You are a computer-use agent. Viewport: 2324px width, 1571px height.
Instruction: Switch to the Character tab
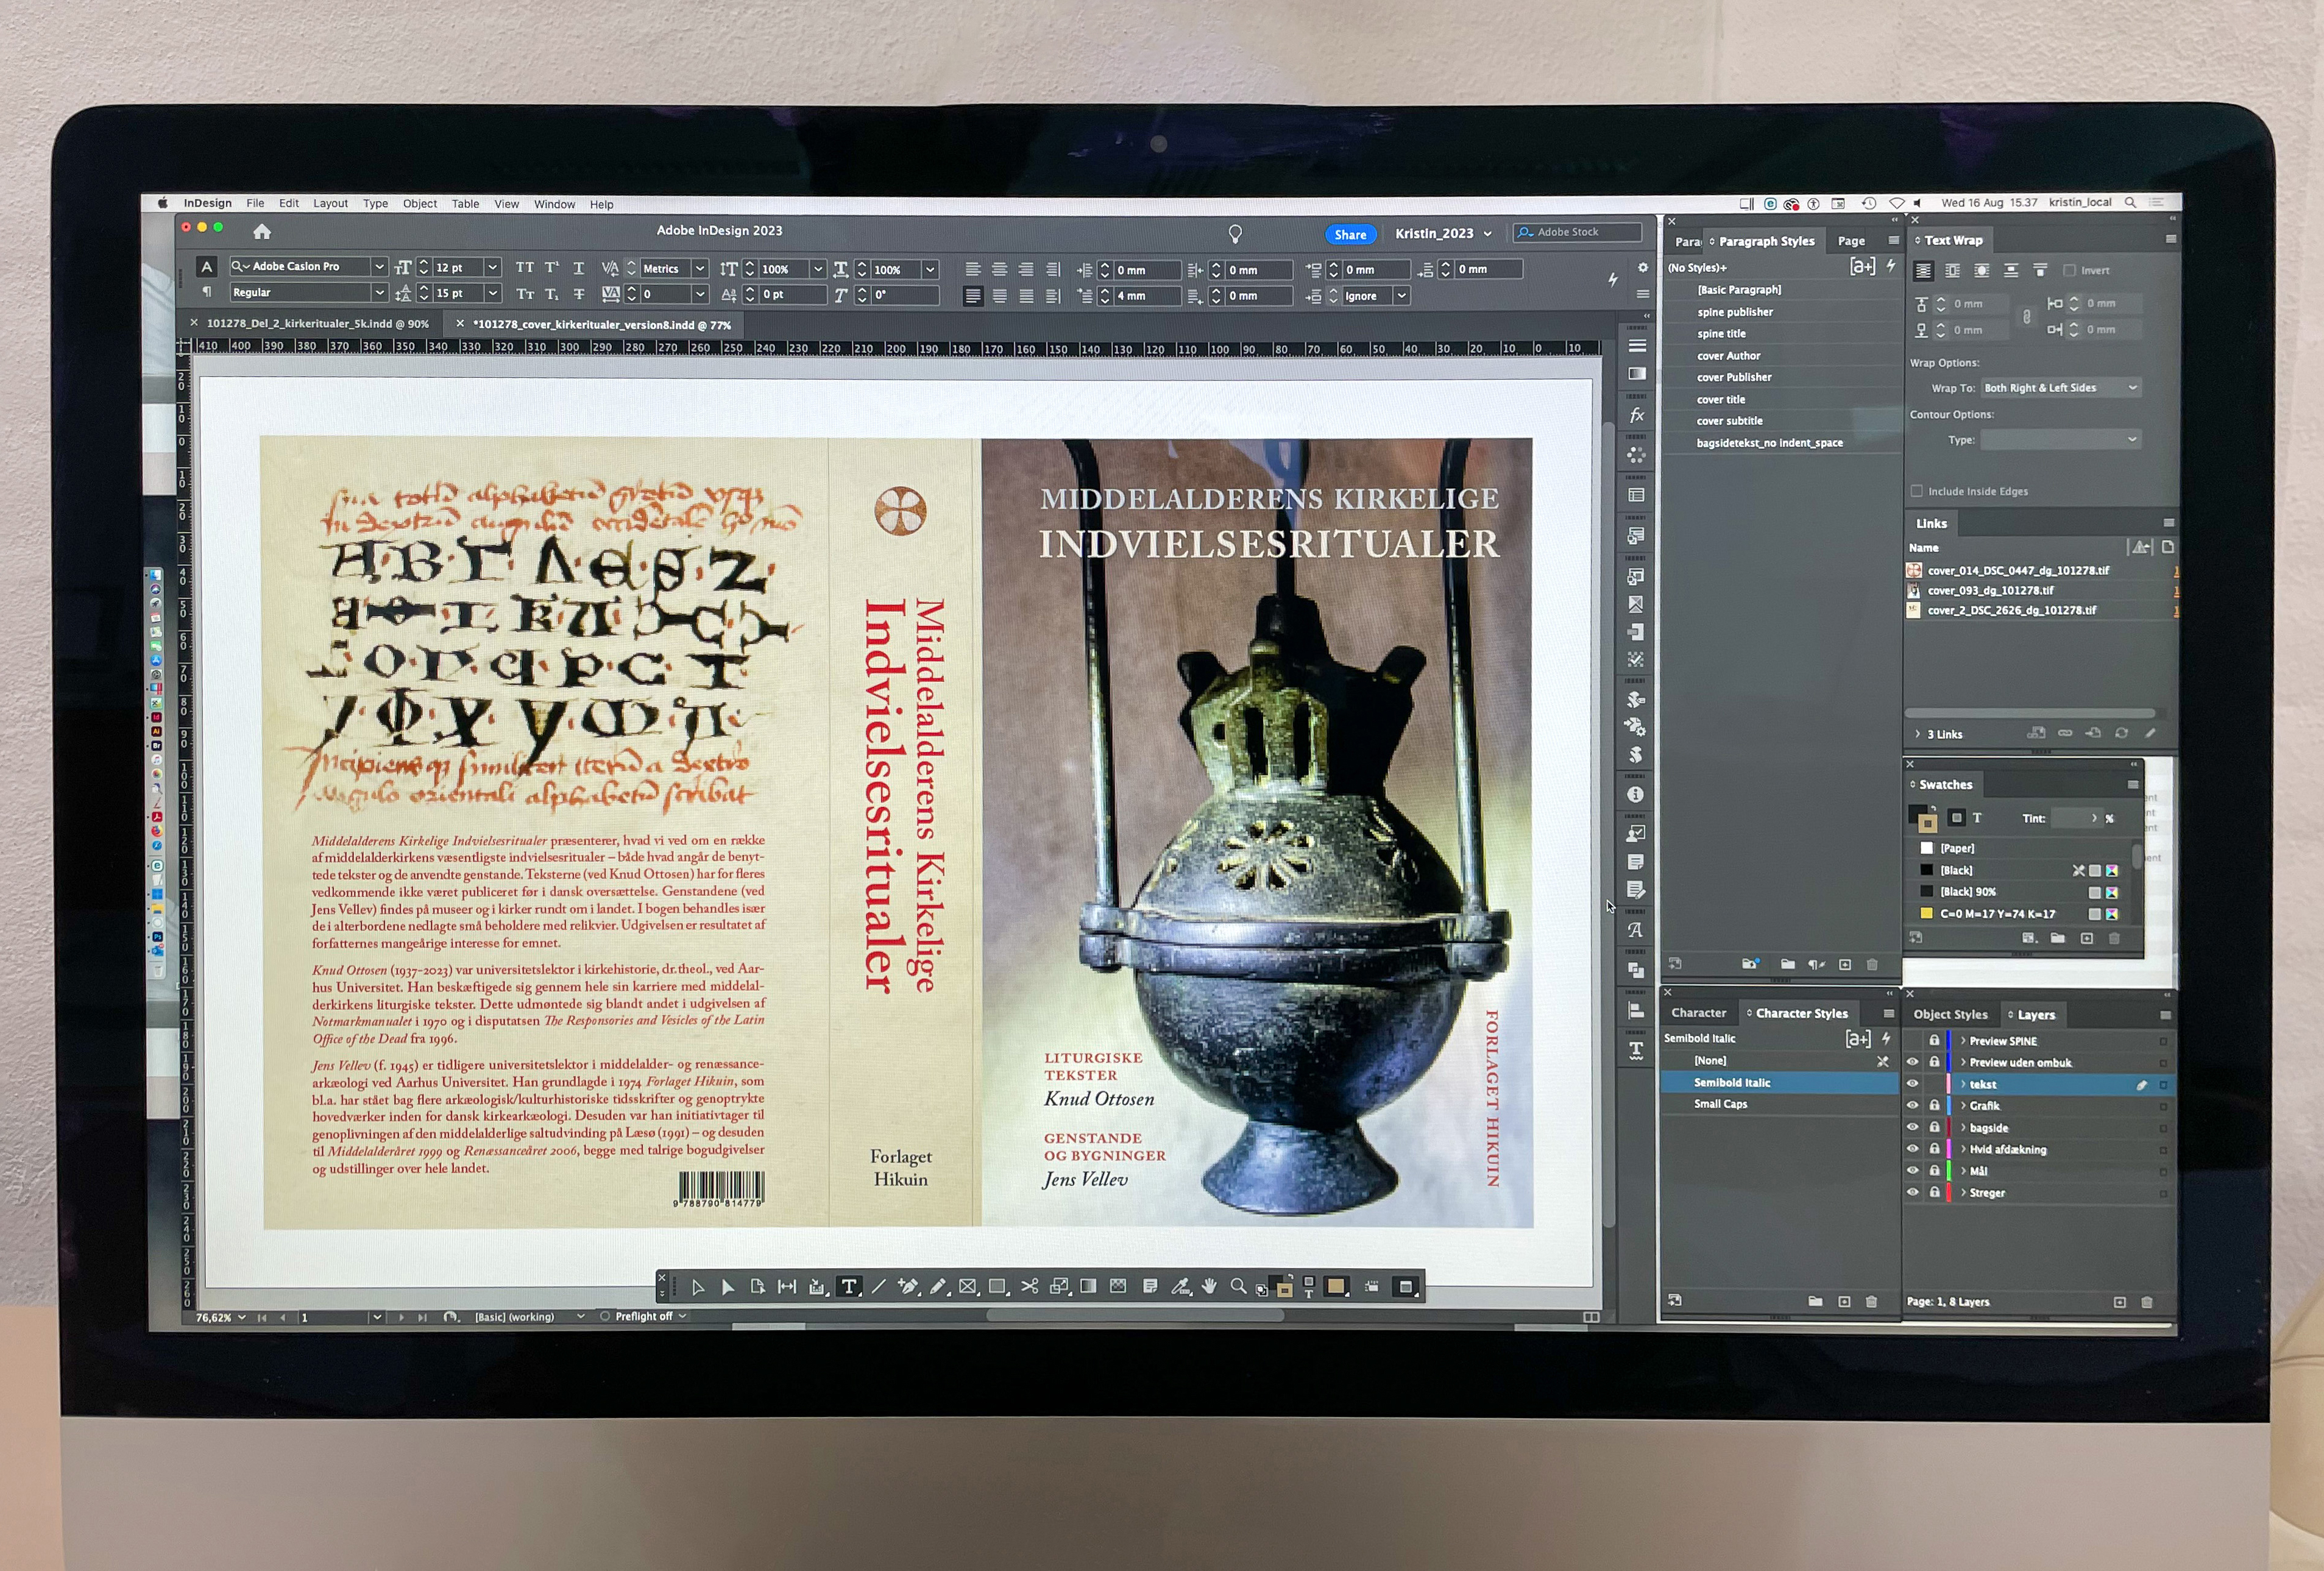pos(1699,1014)
